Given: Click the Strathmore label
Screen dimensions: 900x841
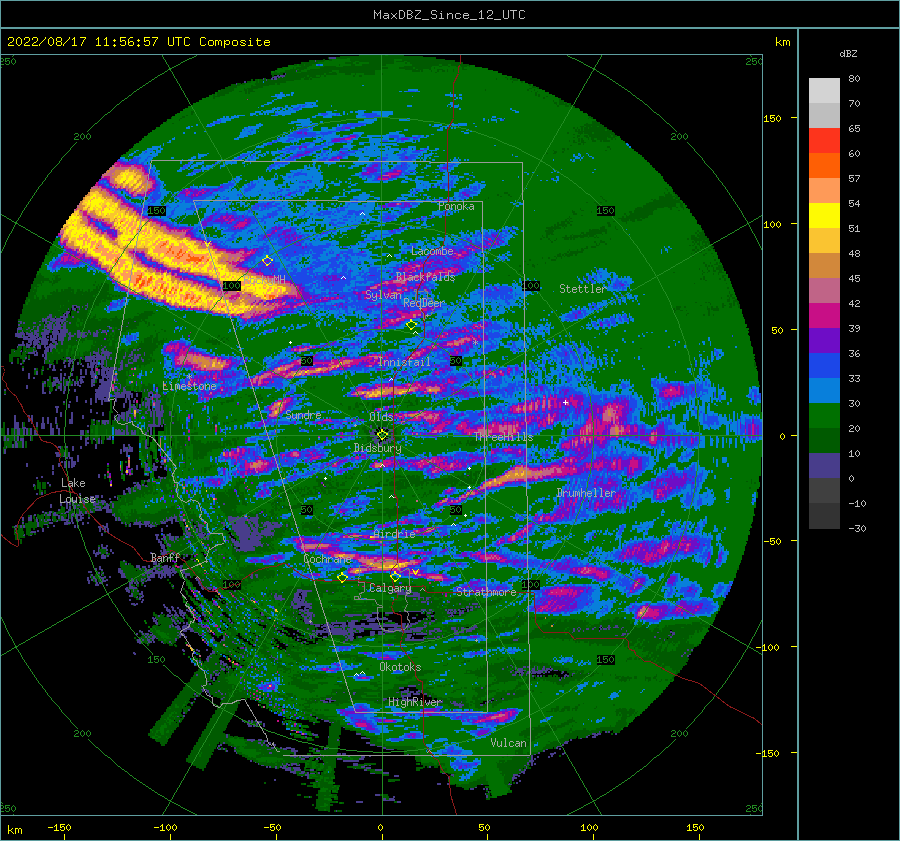Looking at the screenshot, I should pos(486,592).
